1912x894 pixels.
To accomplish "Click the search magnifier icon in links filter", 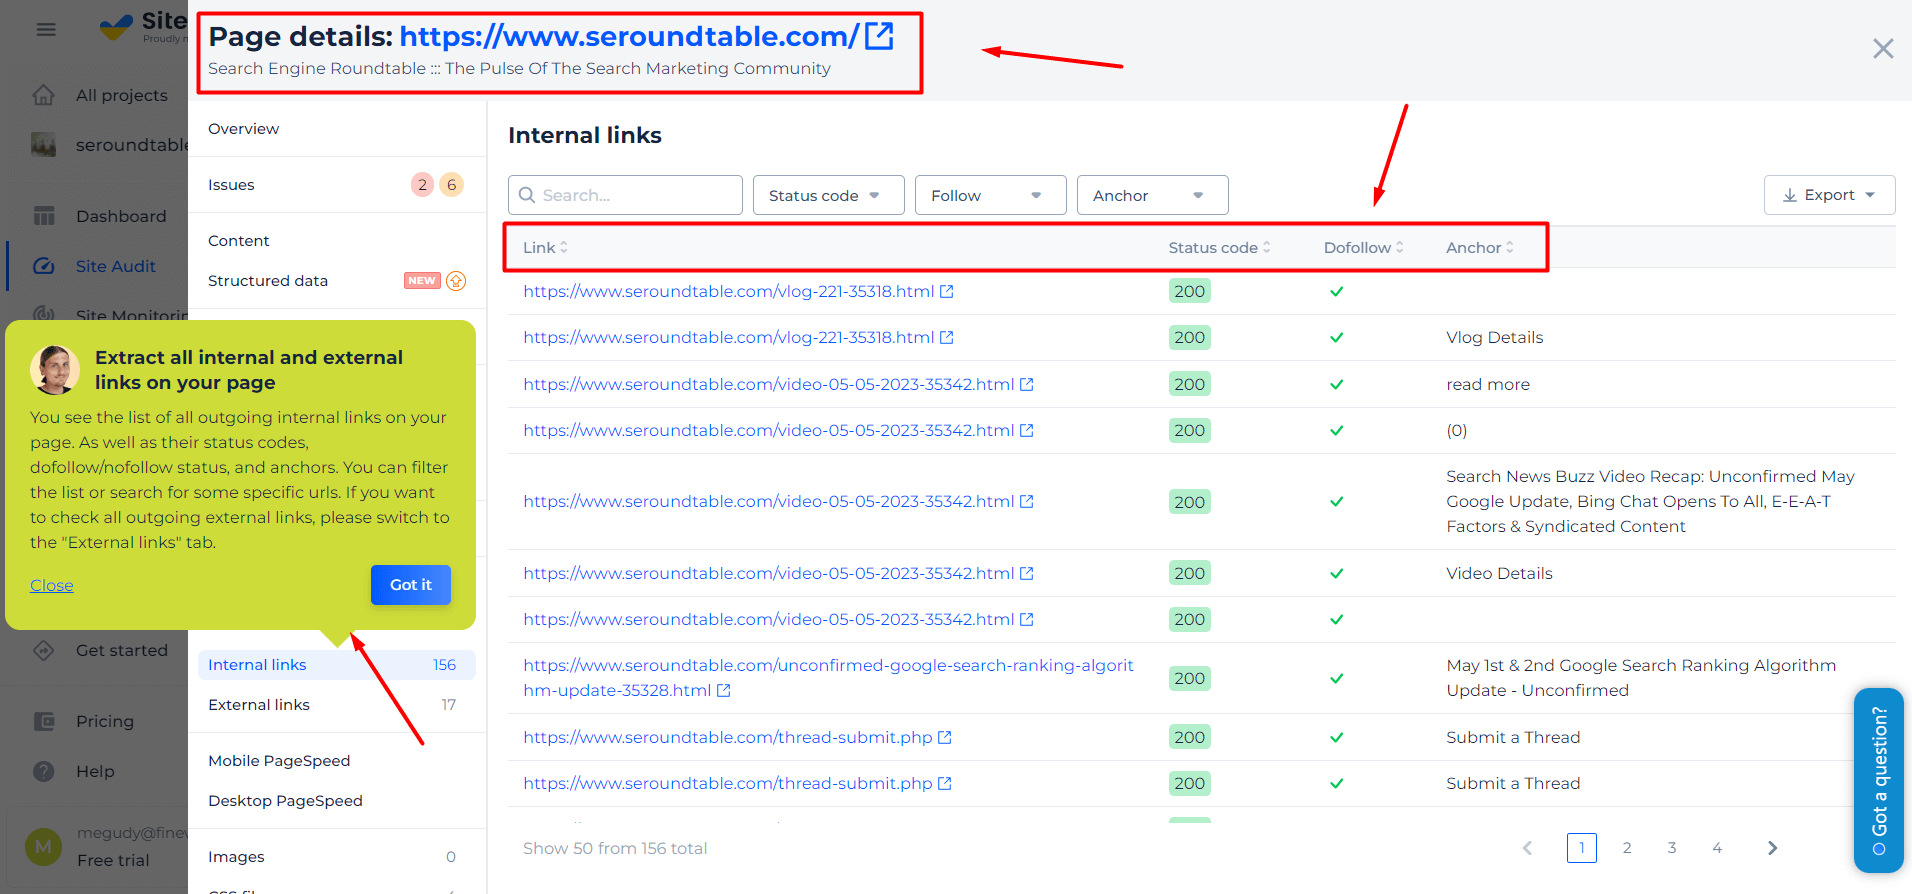I will point(527,195).
